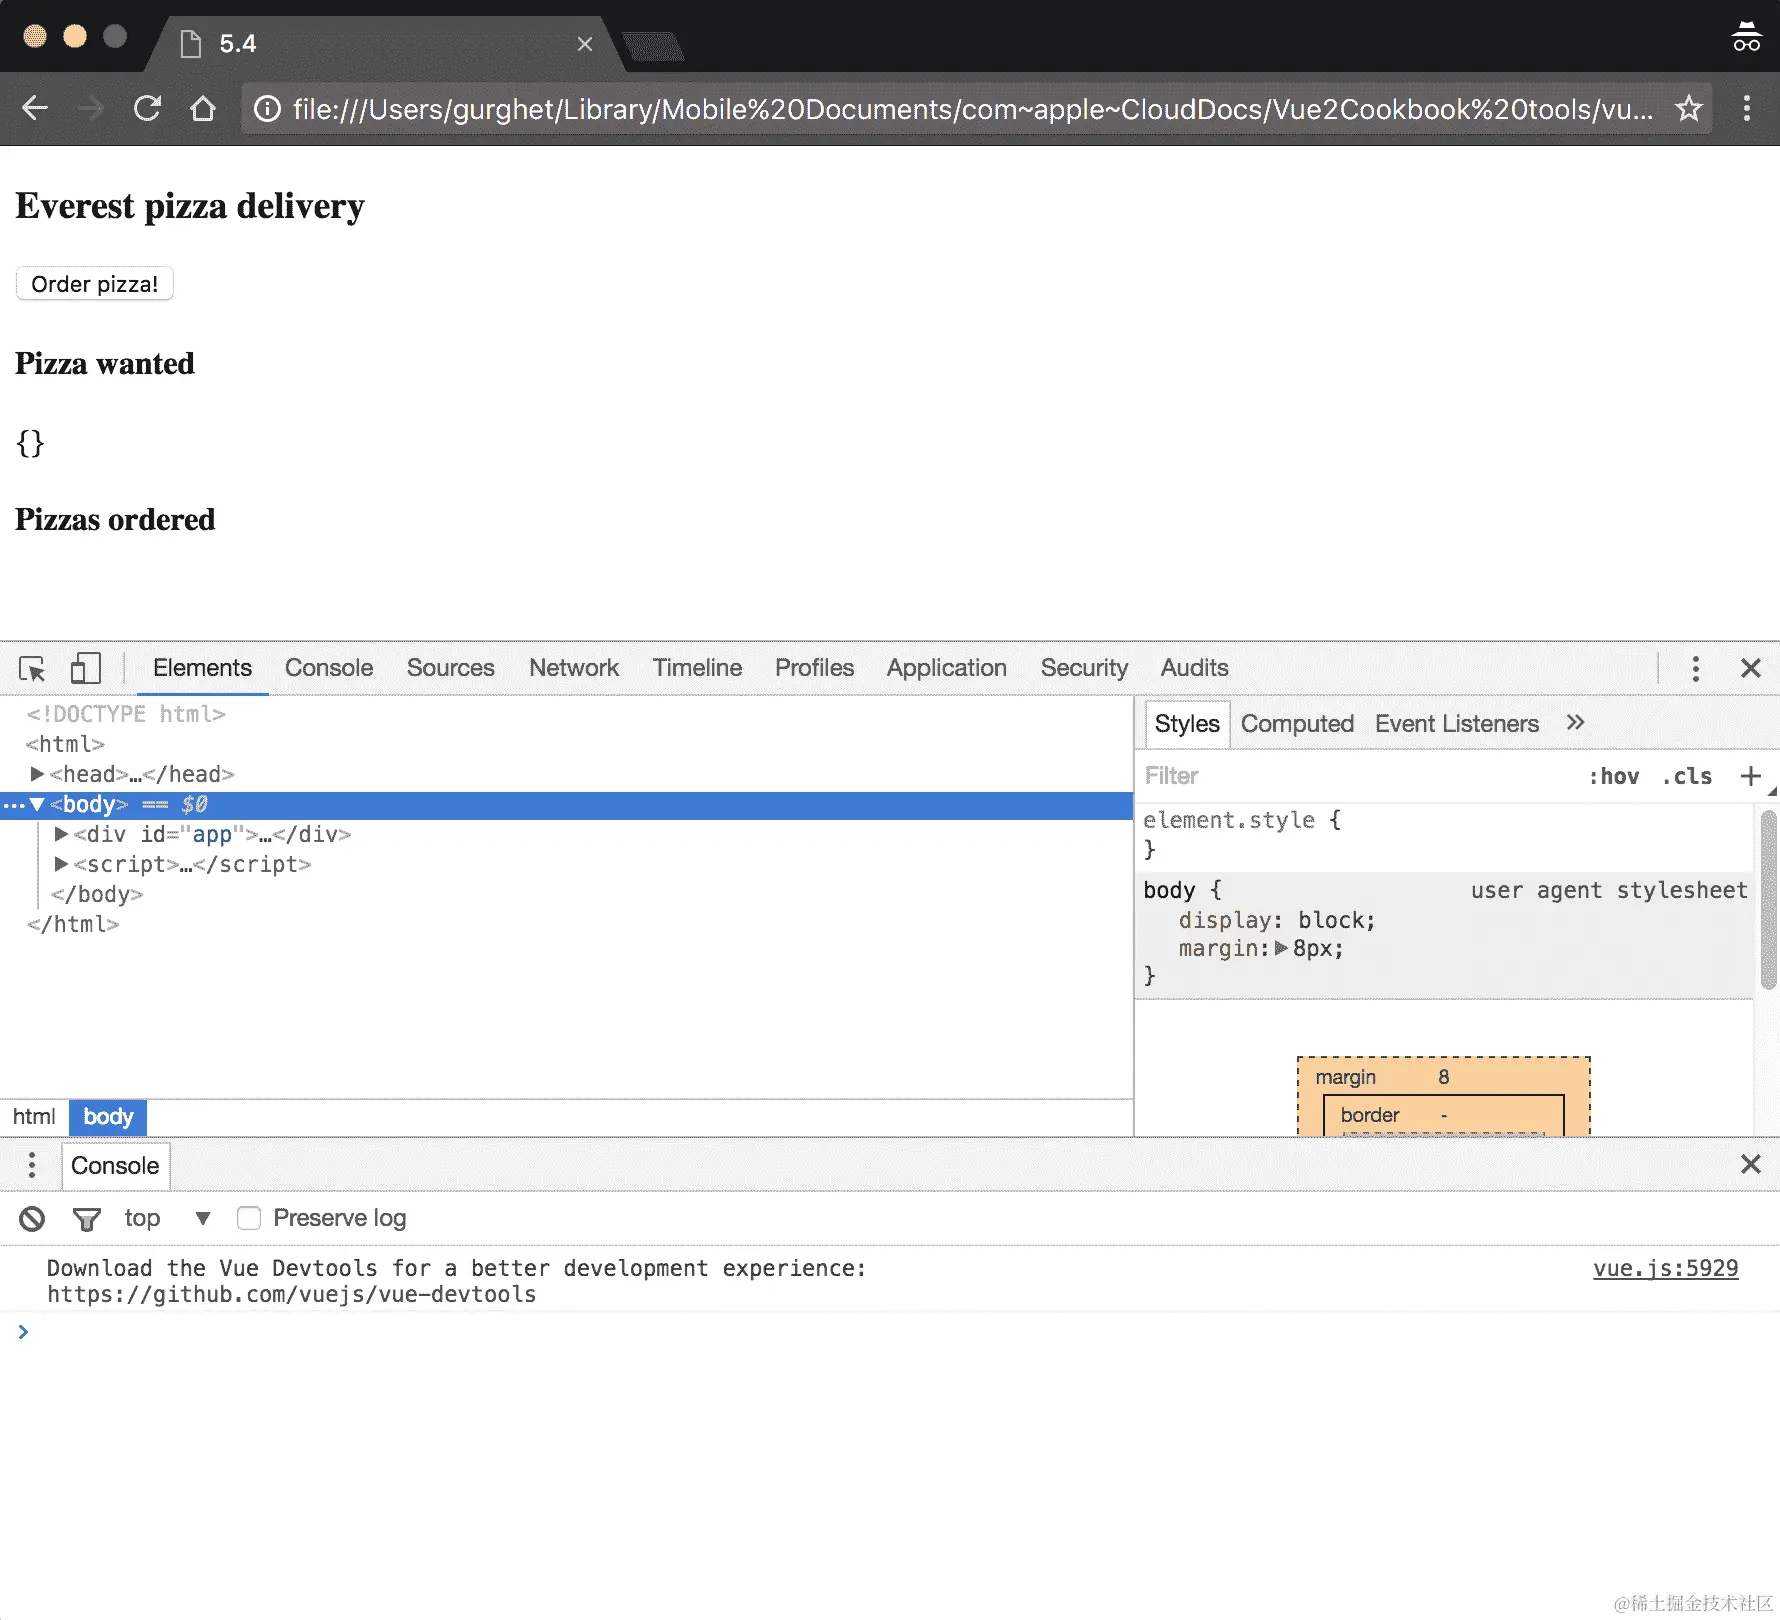Screen dimensions: 1780x1620
Task: Open Chrome's three-dot menu
Action: pyautogui.click(x=1747, y=108)
